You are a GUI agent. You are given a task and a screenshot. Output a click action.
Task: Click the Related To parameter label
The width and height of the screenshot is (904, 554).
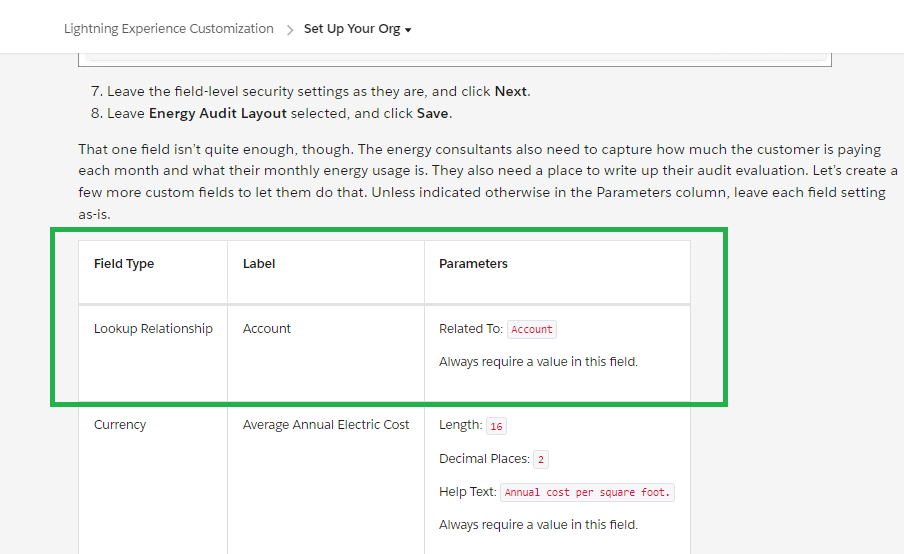[x=471, y=328]
